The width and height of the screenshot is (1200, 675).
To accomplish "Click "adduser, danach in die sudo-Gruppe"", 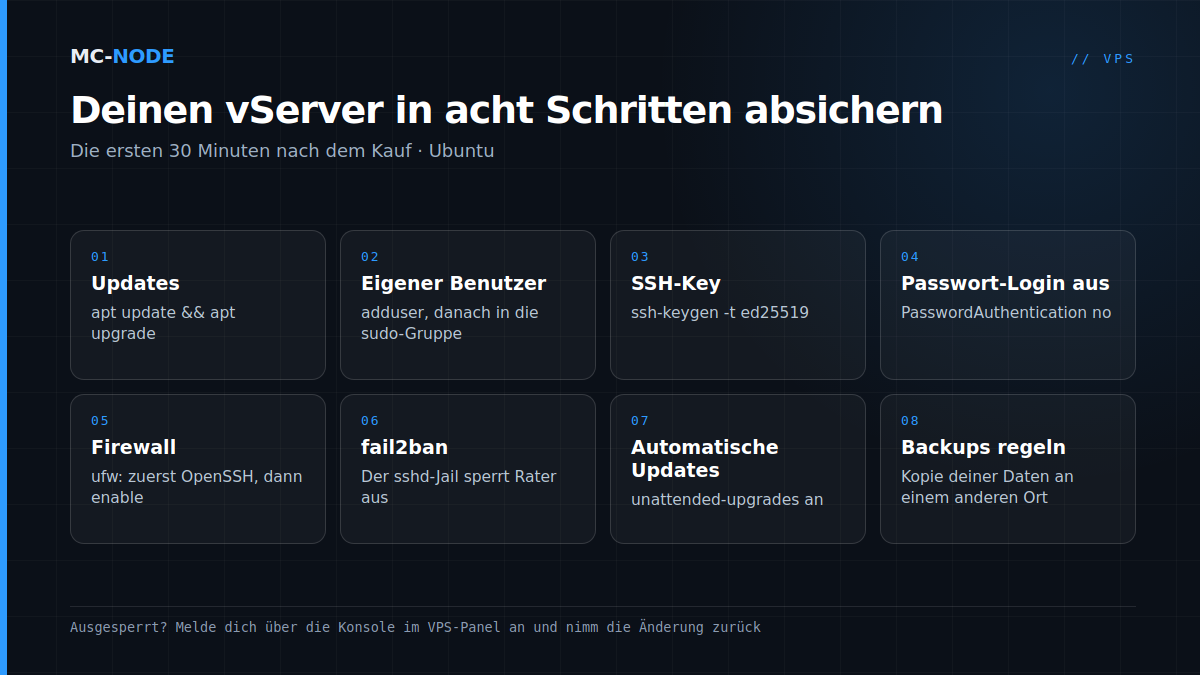I will (x=450, y=323).
